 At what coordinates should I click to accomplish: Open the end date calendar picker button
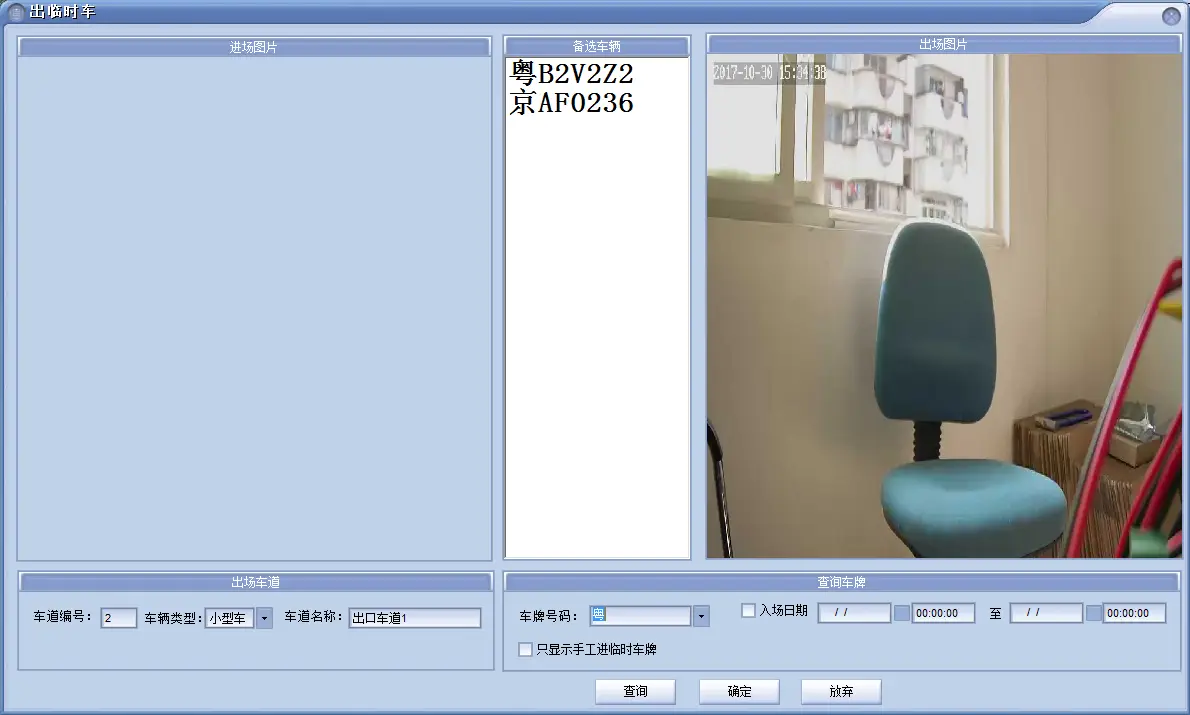coord(1093,613)
